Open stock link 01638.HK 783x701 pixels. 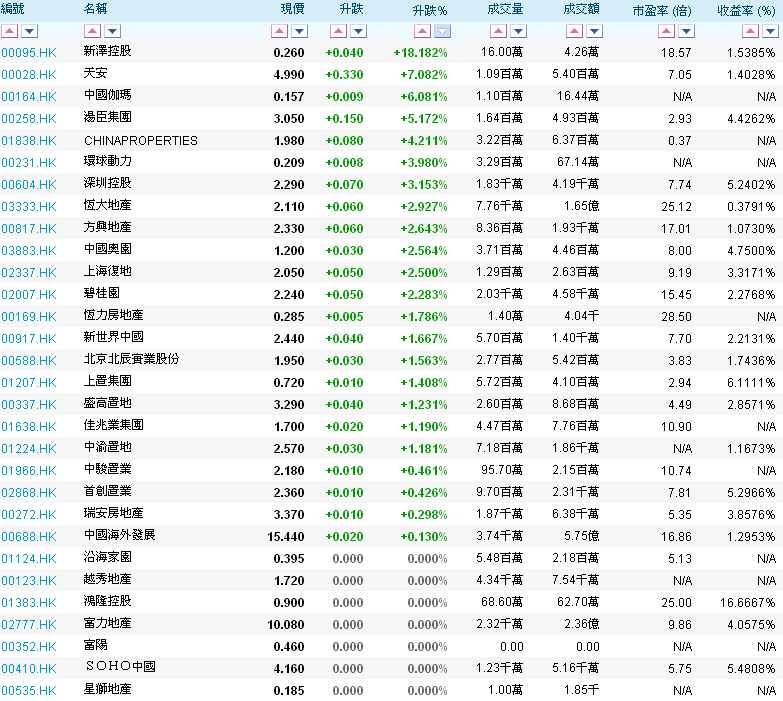29,426
